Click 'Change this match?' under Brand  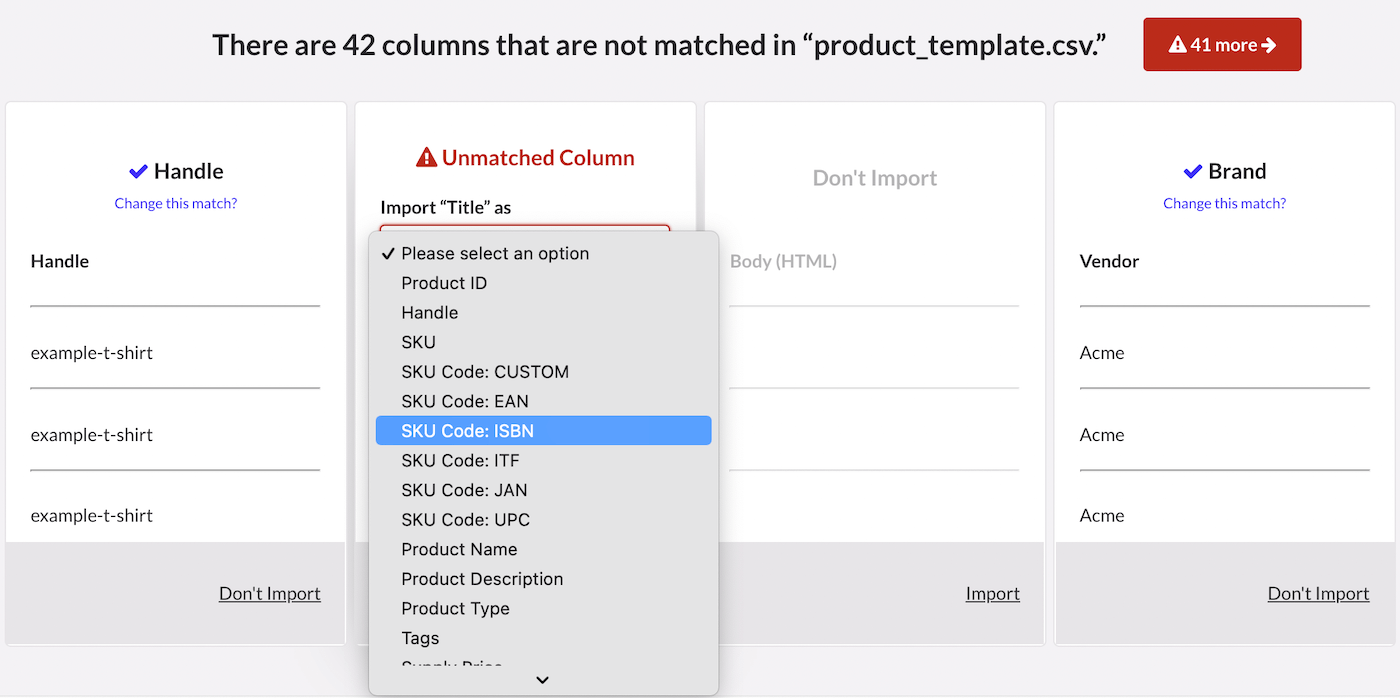point(1224,203)
